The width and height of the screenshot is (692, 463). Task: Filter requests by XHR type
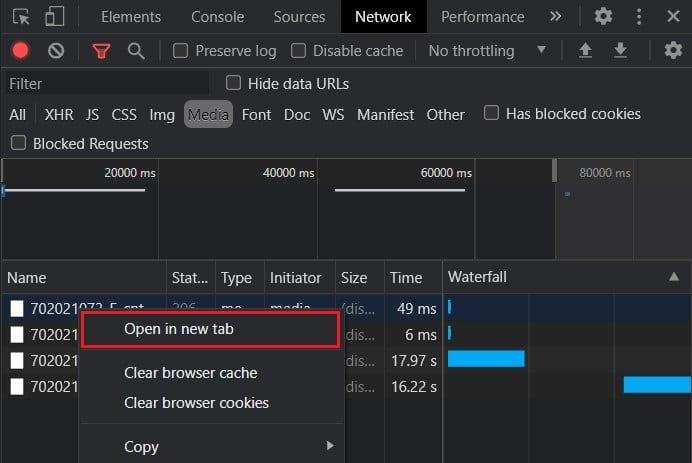click(59, 115)
